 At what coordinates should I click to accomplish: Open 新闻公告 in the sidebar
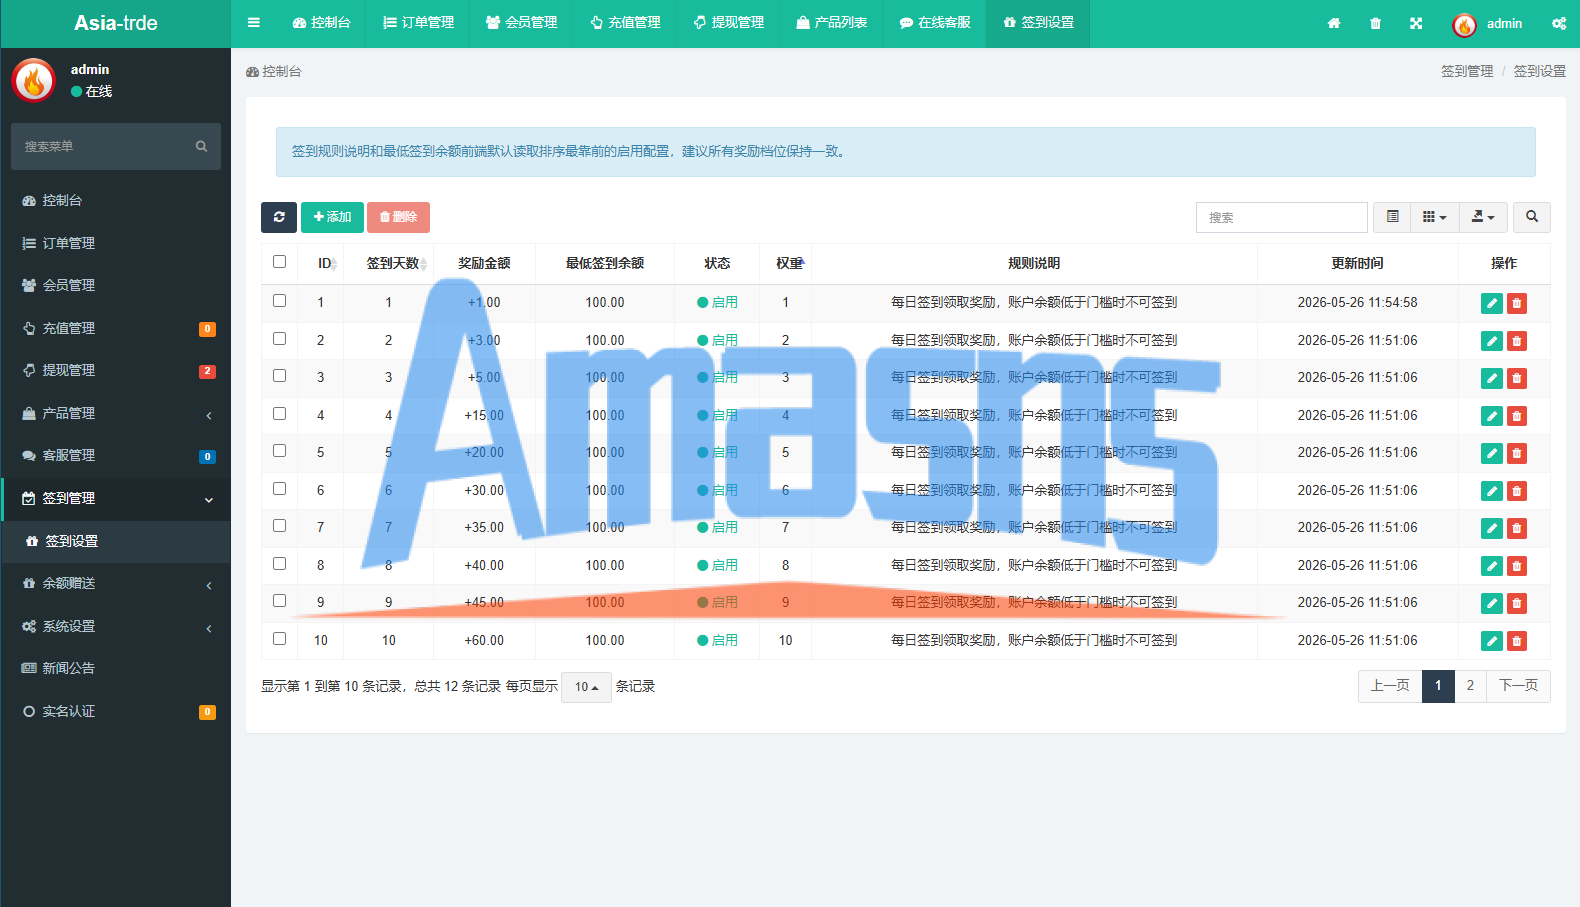115,668
